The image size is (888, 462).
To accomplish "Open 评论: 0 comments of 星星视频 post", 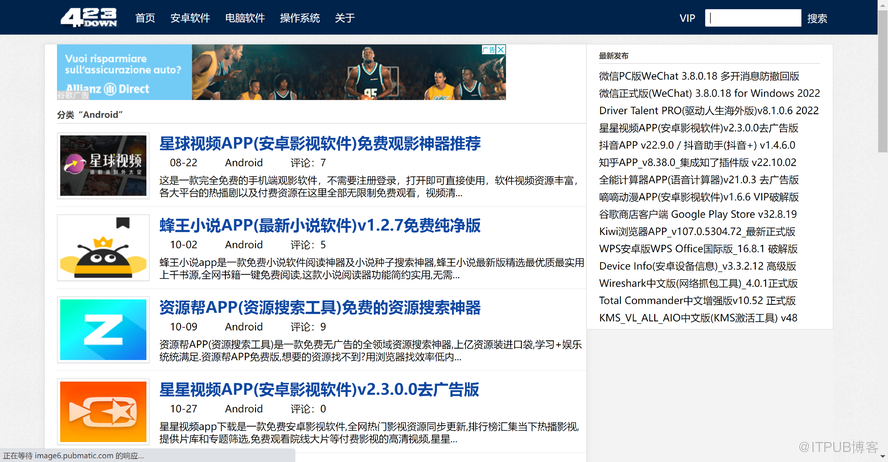I will (309, 409).
